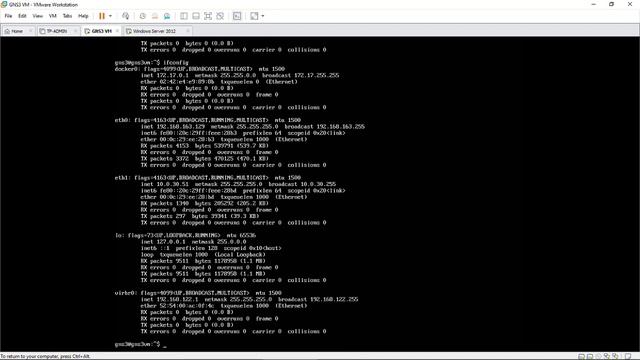The width and height of the screenshot is (640, 360).
Task: Open the snapshot manager
Action: 167,16
